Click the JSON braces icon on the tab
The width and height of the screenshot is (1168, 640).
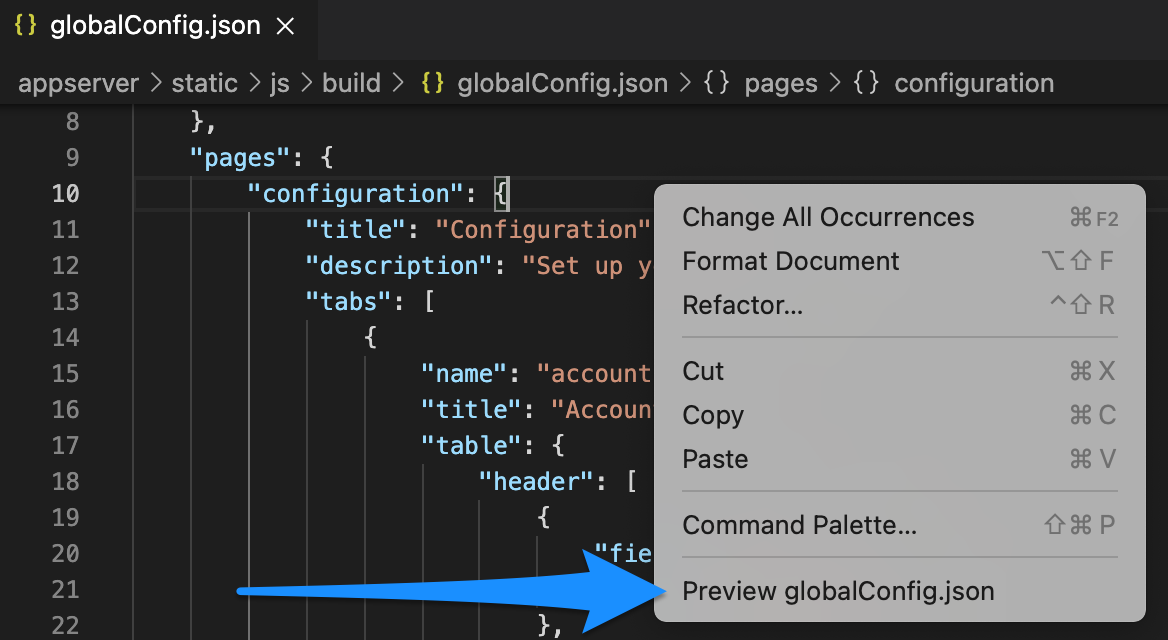pyautogui.click(x=25, y=25)
